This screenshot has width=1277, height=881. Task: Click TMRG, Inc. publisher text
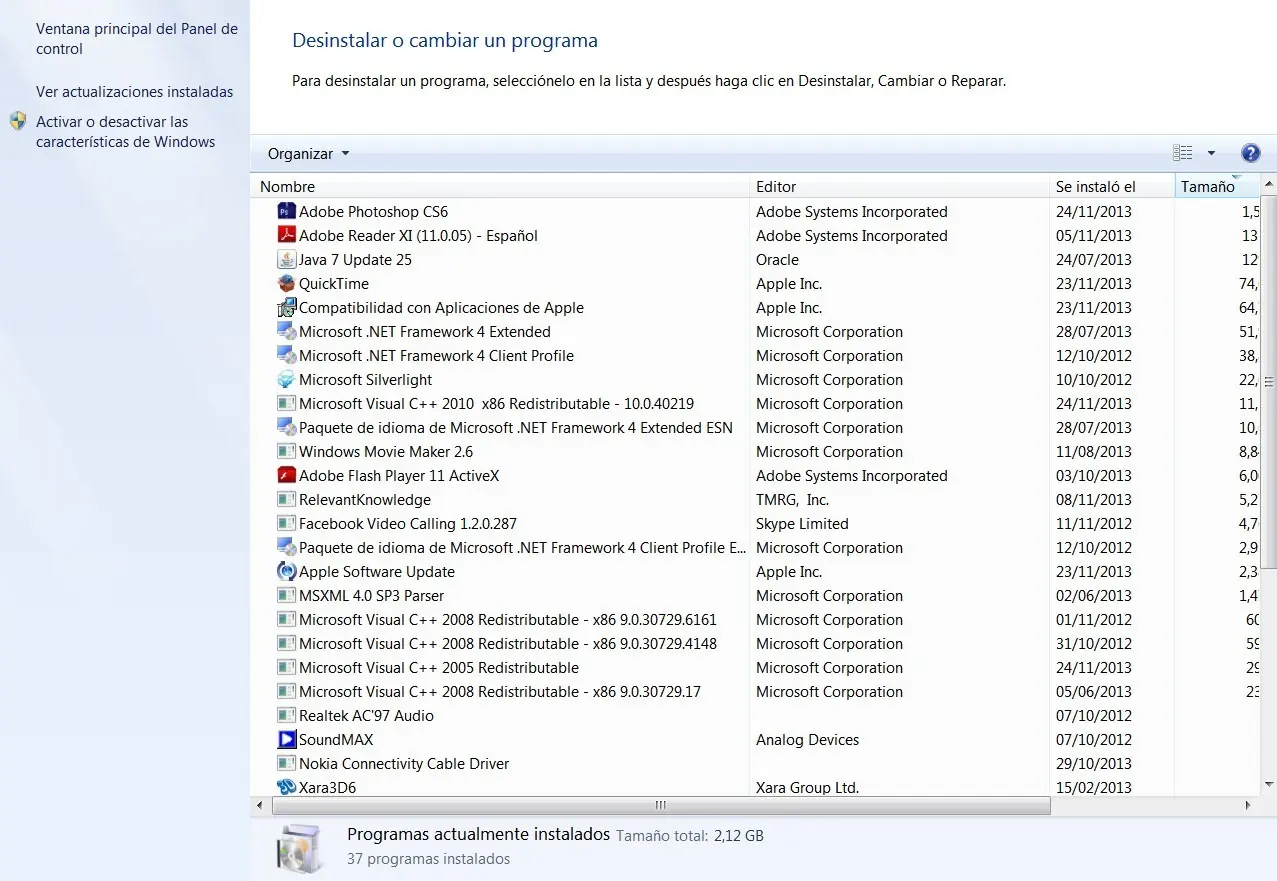point(792,500)
